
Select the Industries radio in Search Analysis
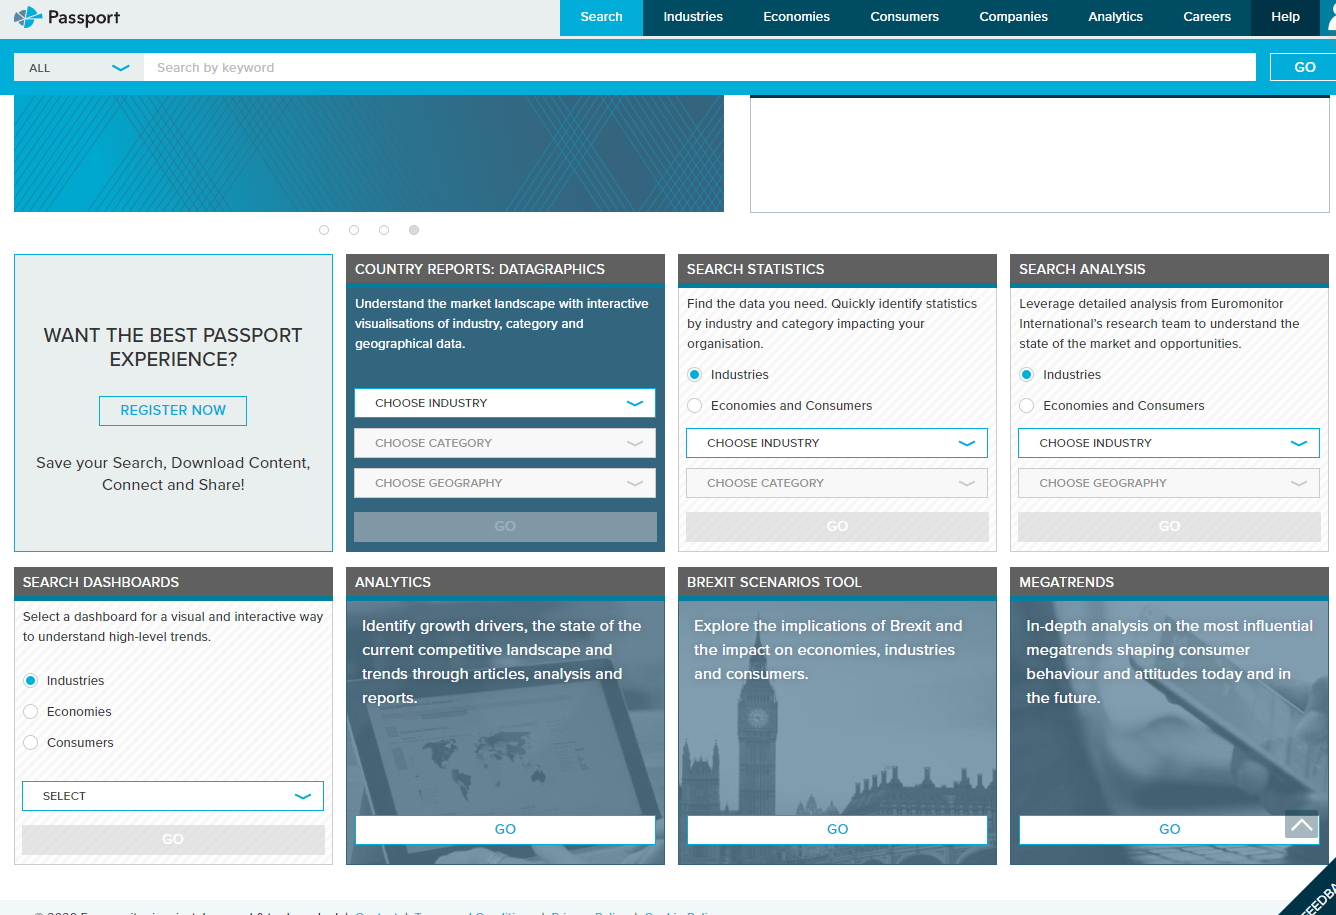[1027, 375]
